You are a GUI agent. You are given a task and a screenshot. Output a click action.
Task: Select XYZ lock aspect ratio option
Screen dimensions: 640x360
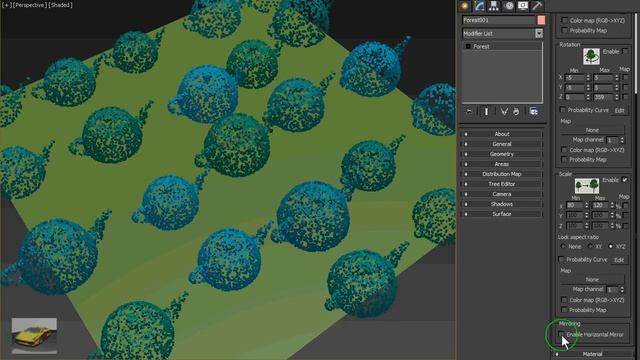(611, 247)
